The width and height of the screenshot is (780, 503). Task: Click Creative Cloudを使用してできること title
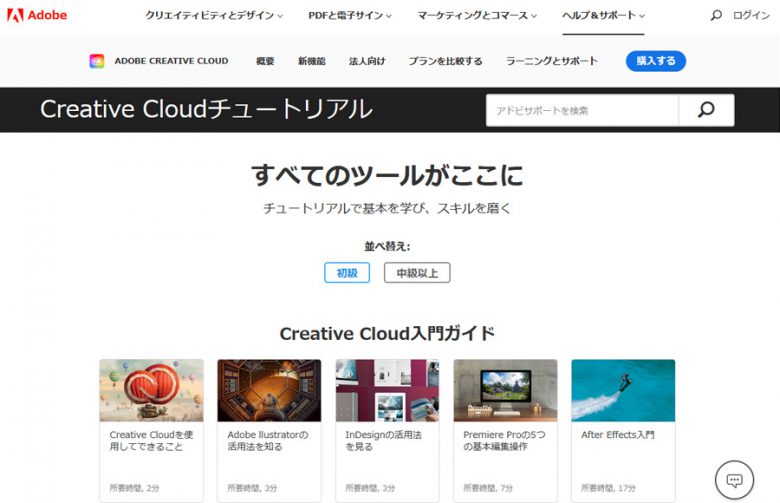[151, 440]
